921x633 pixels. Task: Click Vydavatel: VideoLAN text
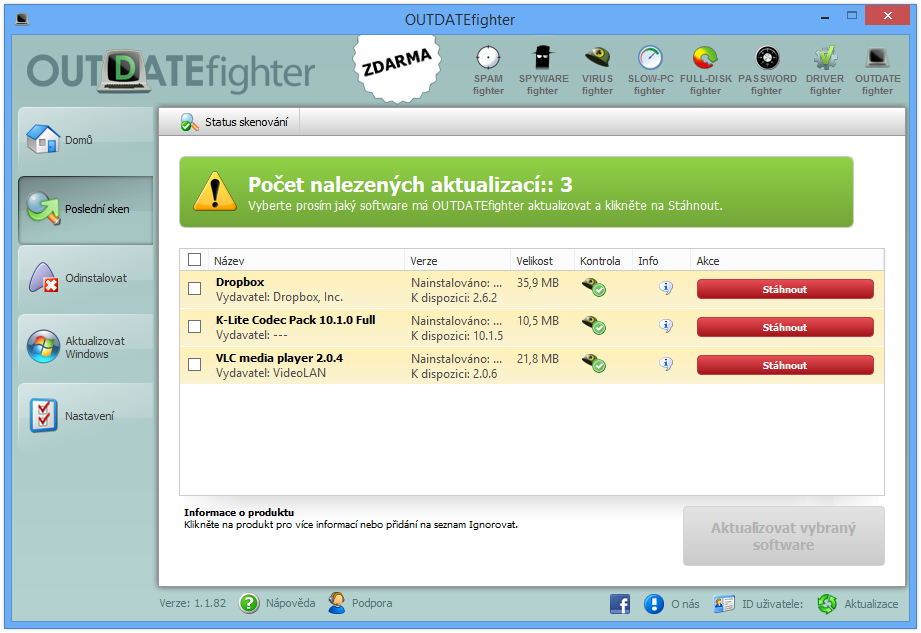(271, 373)
